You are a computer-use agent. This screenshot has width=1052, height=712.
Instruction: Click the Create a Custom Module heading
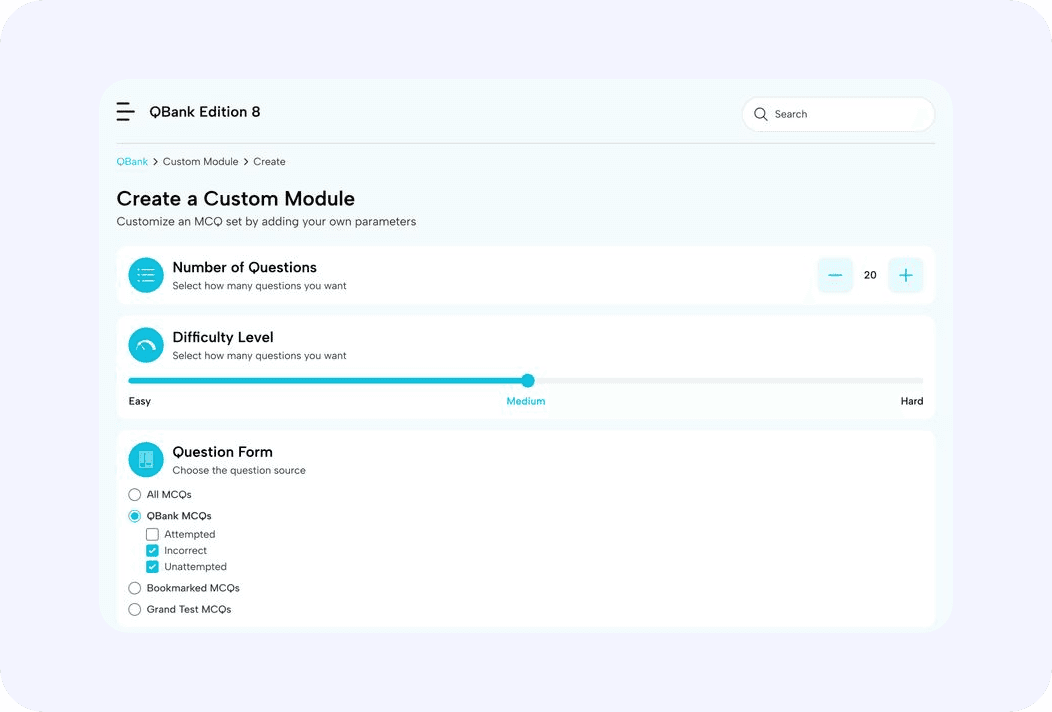coord(235,199)
